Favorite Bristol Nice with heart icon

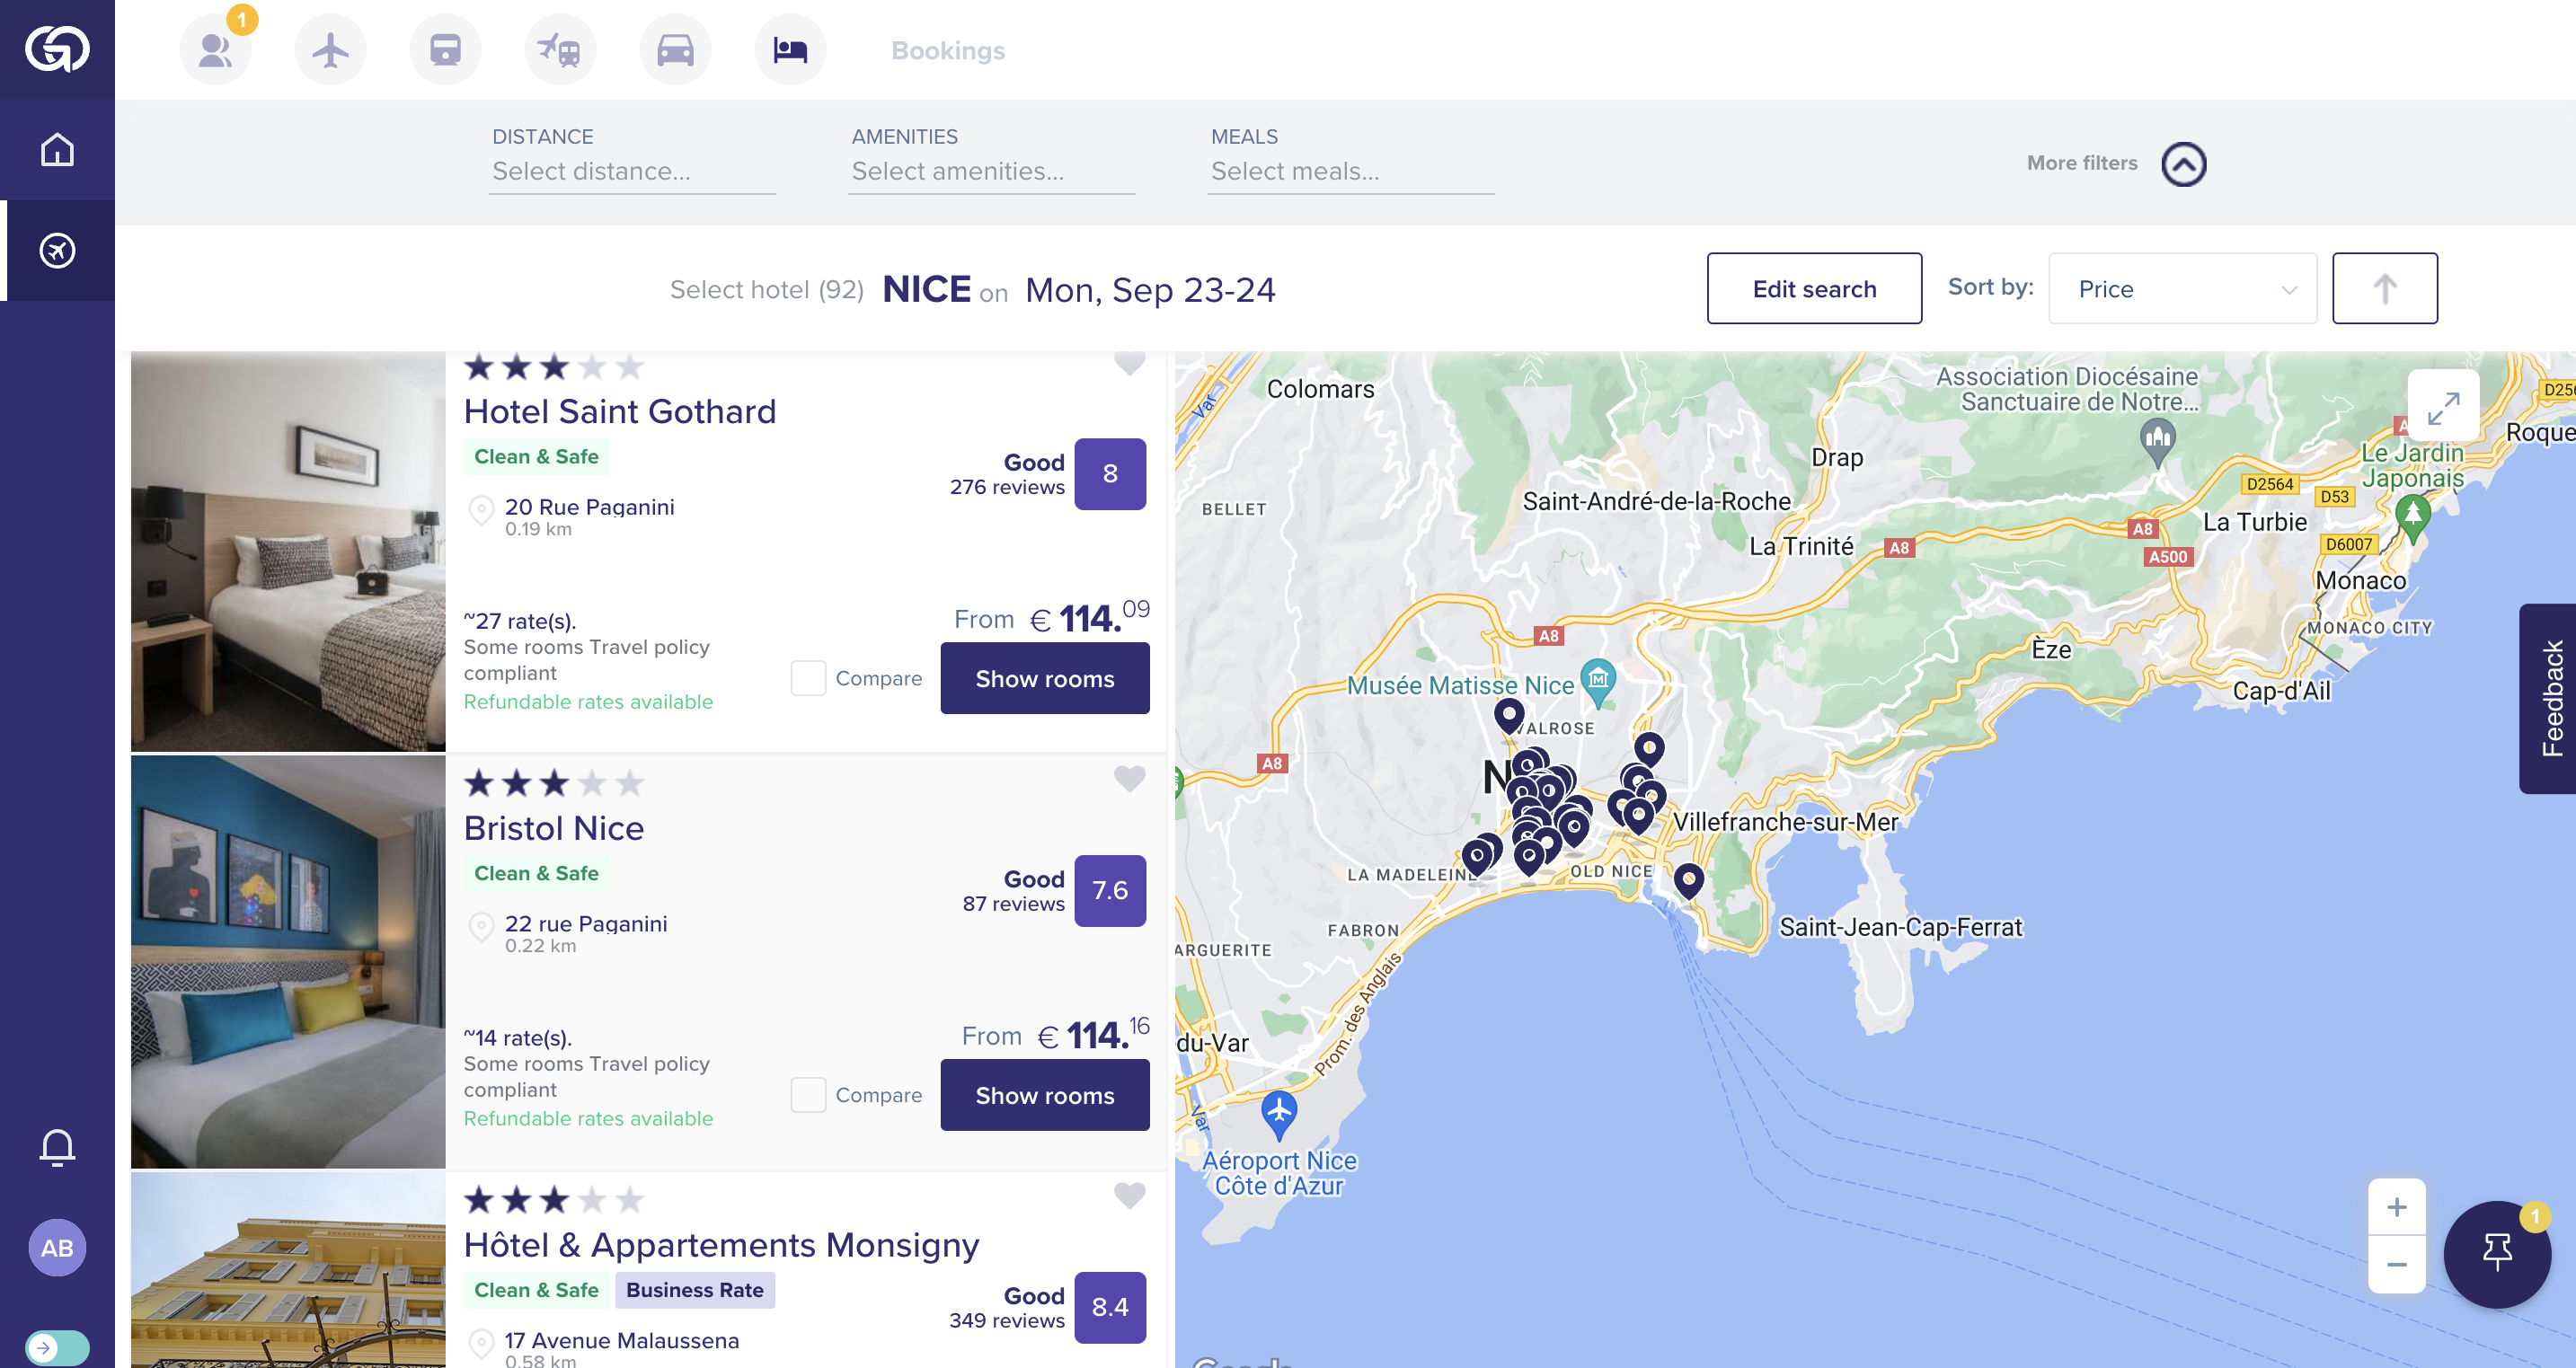point(1129,778)
